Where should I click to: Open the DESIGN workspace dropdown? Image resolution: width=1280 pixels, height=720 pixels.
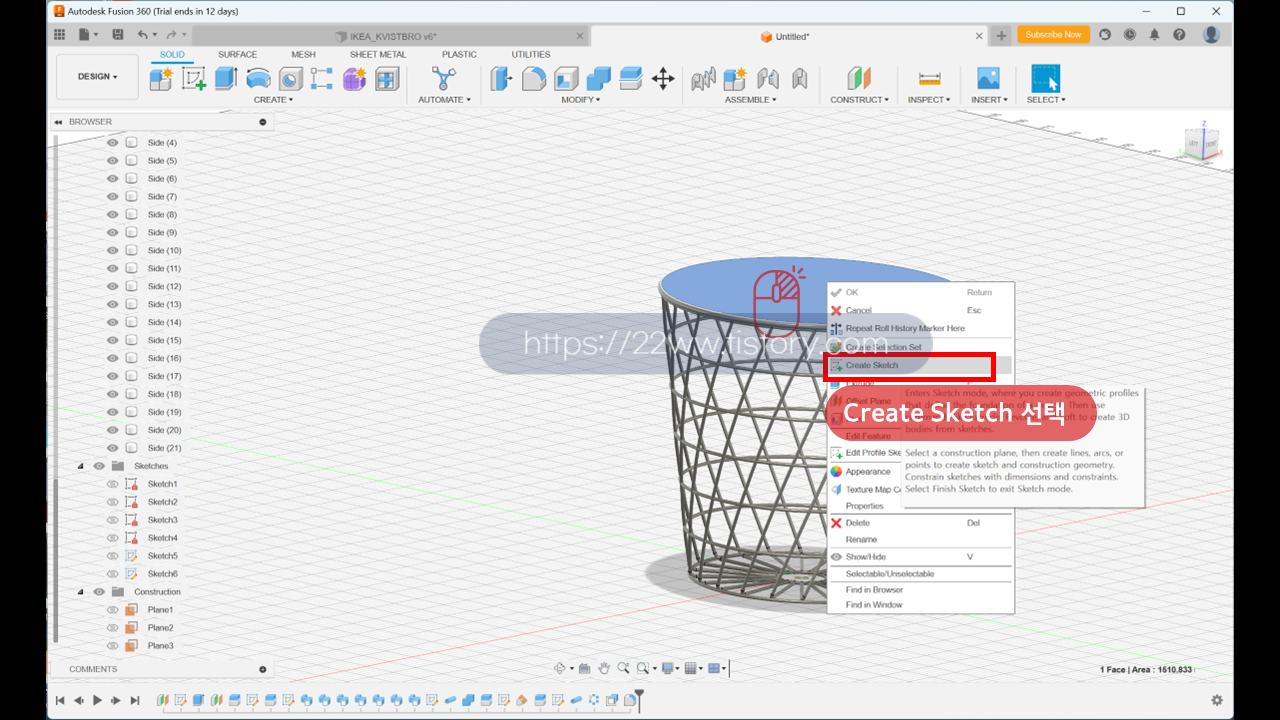[x=97, y=77]
